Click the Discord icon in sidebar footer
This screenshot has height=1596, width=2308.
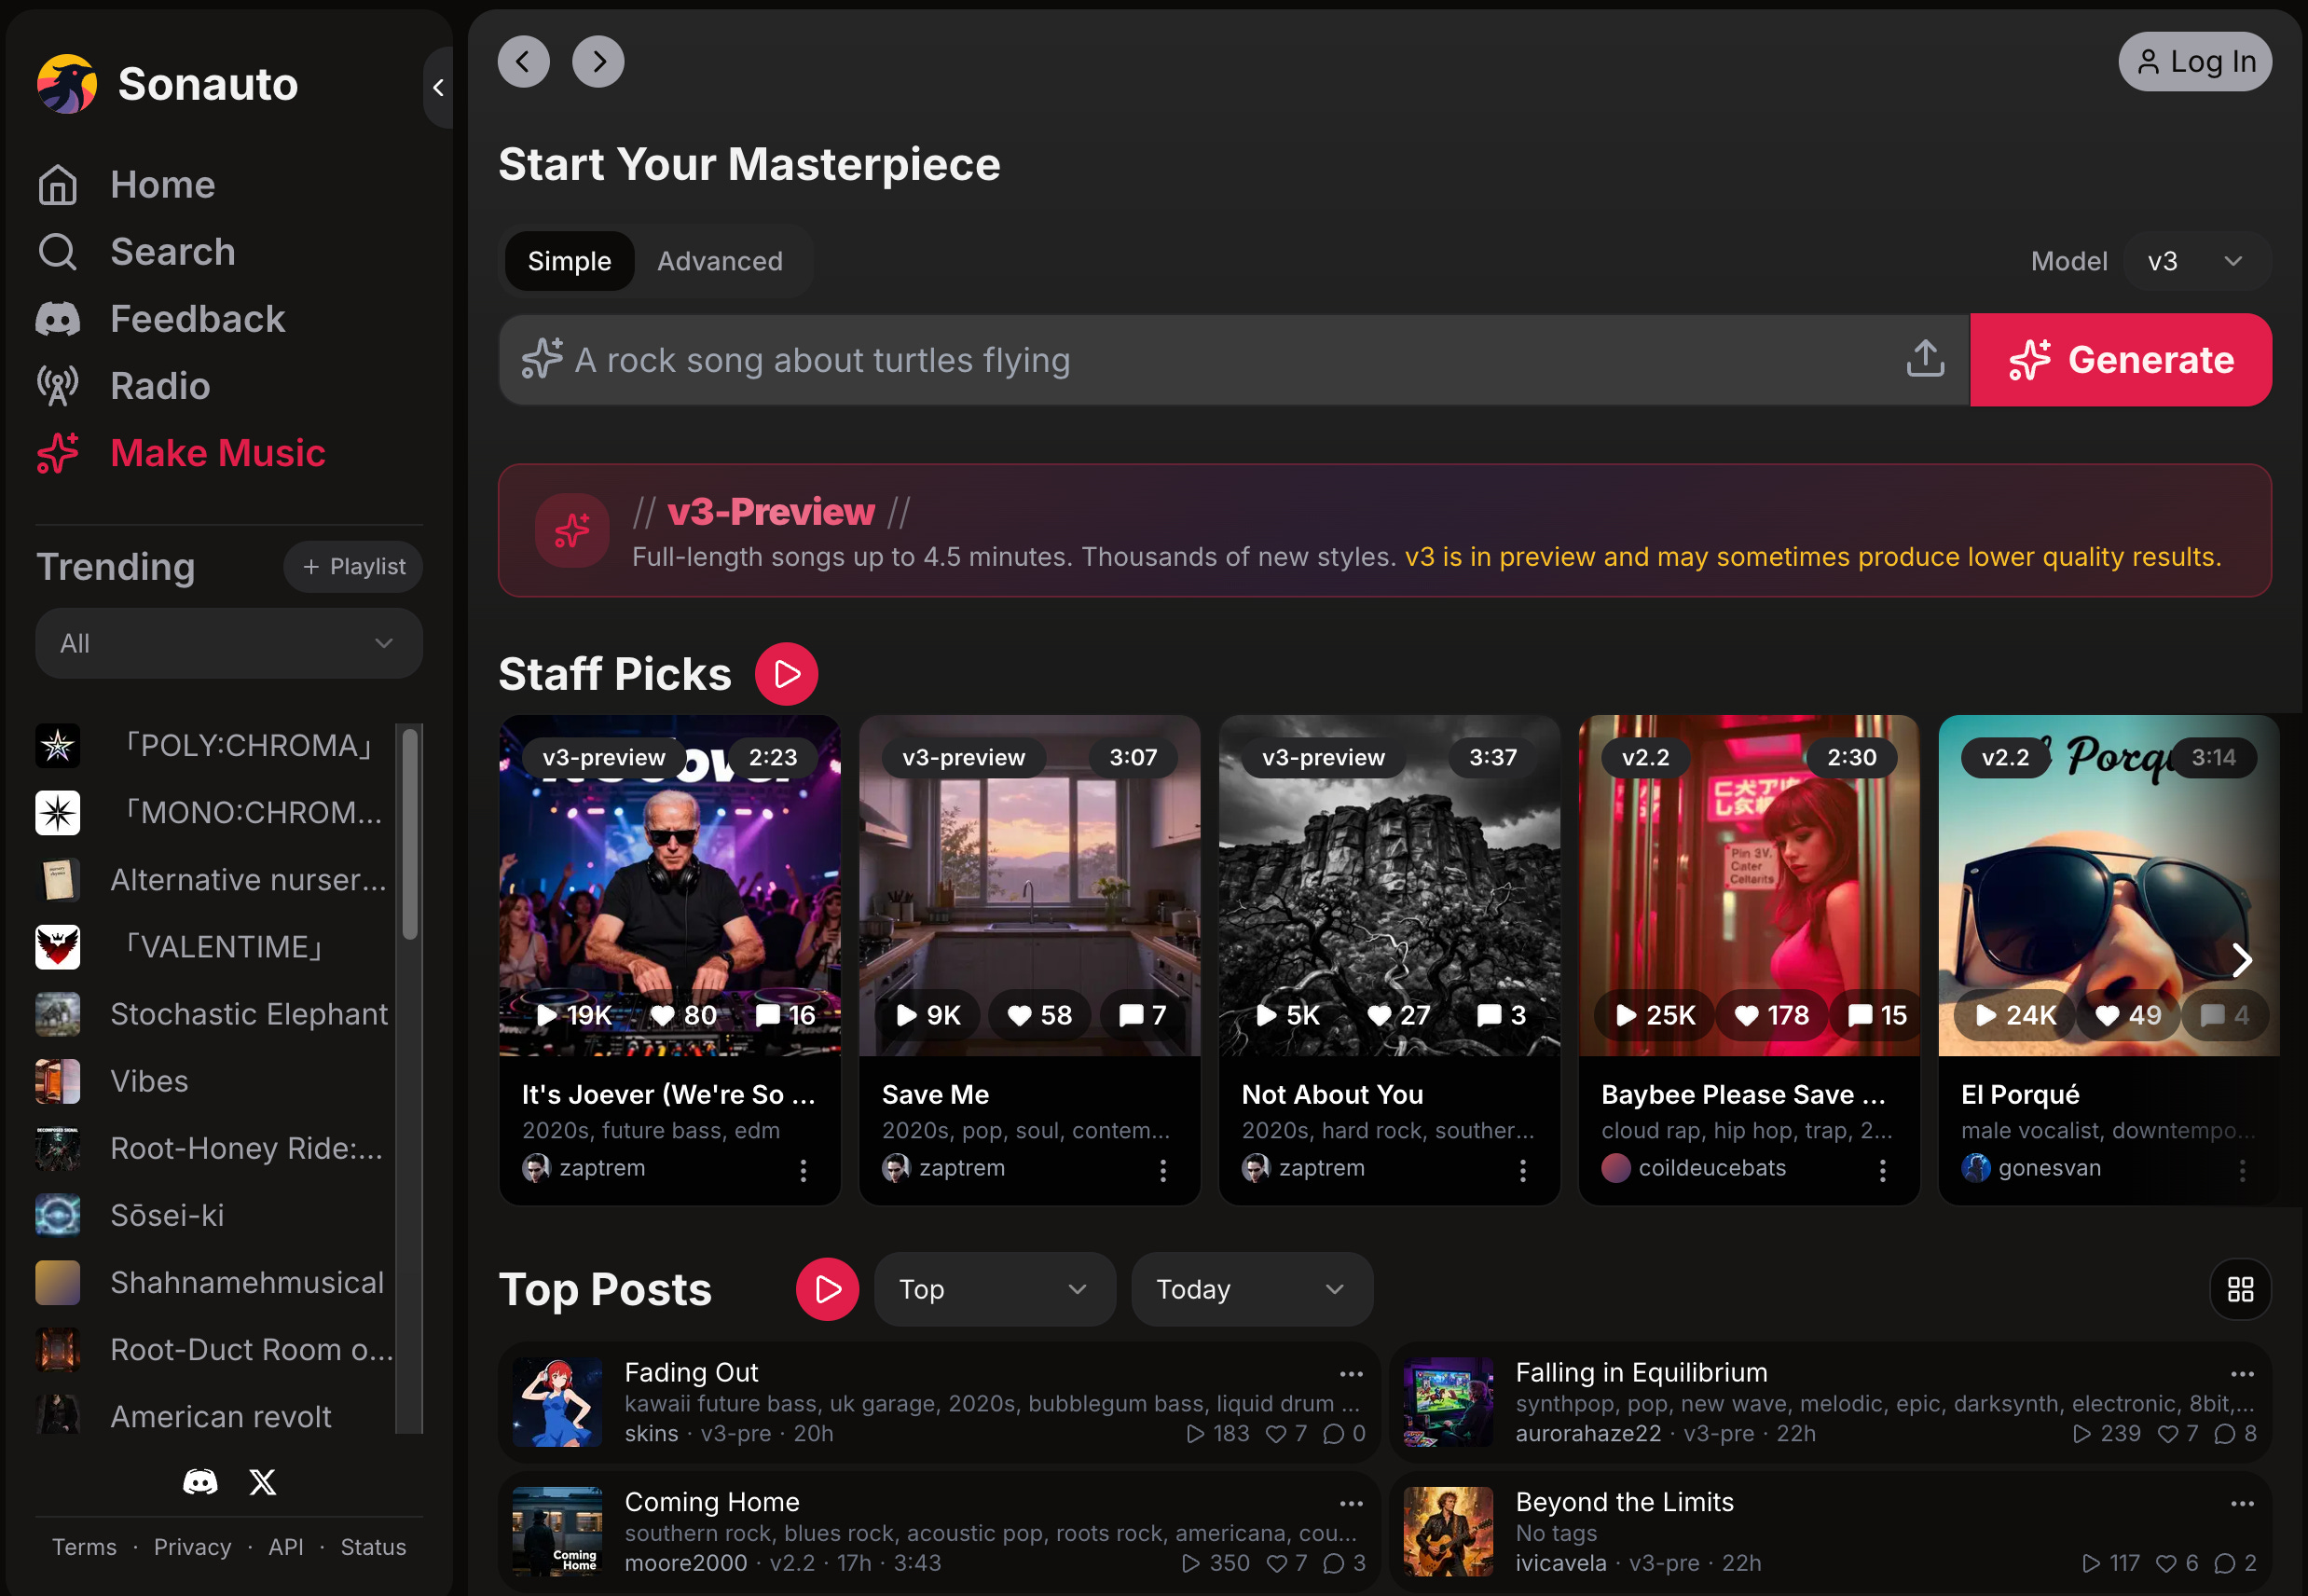[200, 1482]
